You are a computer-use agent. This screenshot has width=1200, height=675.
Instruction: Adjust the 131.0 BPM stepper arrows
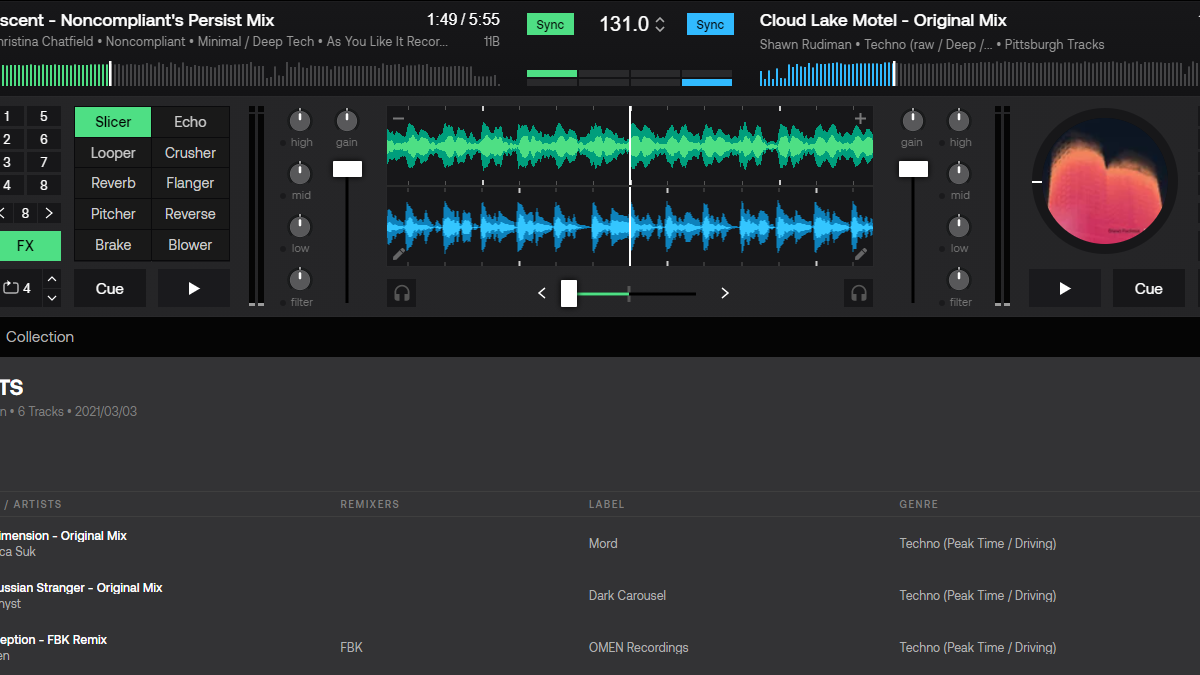point(660,25)
